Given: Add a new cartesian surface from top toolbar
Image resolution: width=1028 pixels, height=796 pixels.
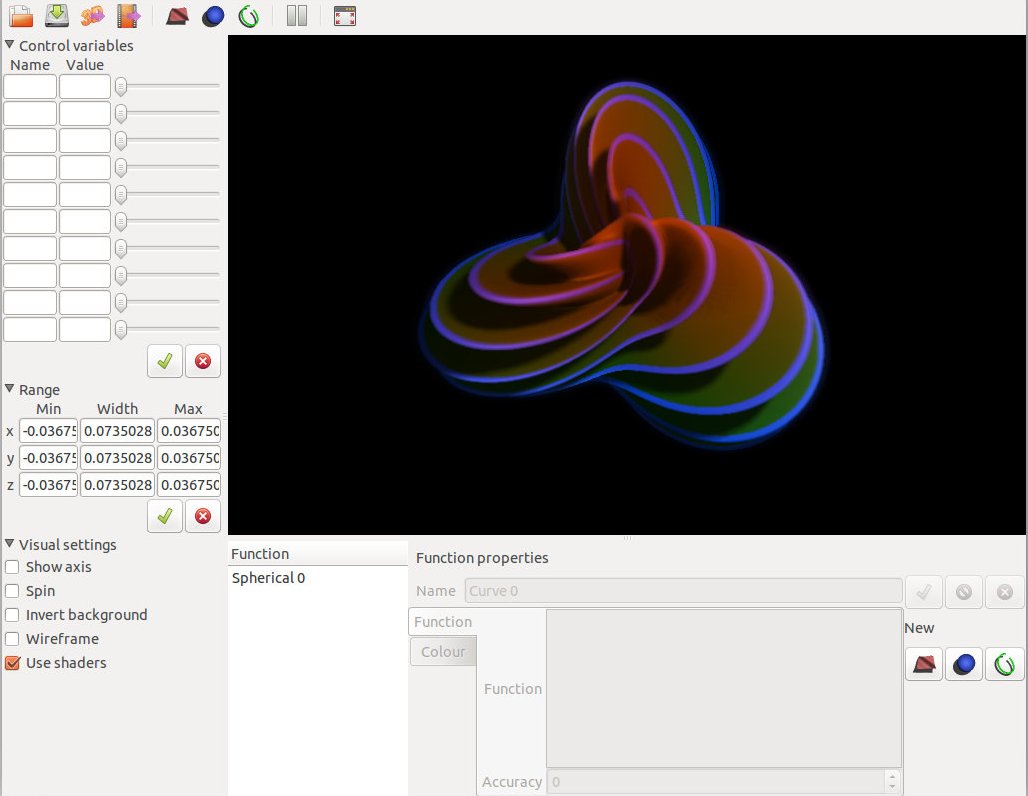Looking at the screenshot, I should (177, 16).
